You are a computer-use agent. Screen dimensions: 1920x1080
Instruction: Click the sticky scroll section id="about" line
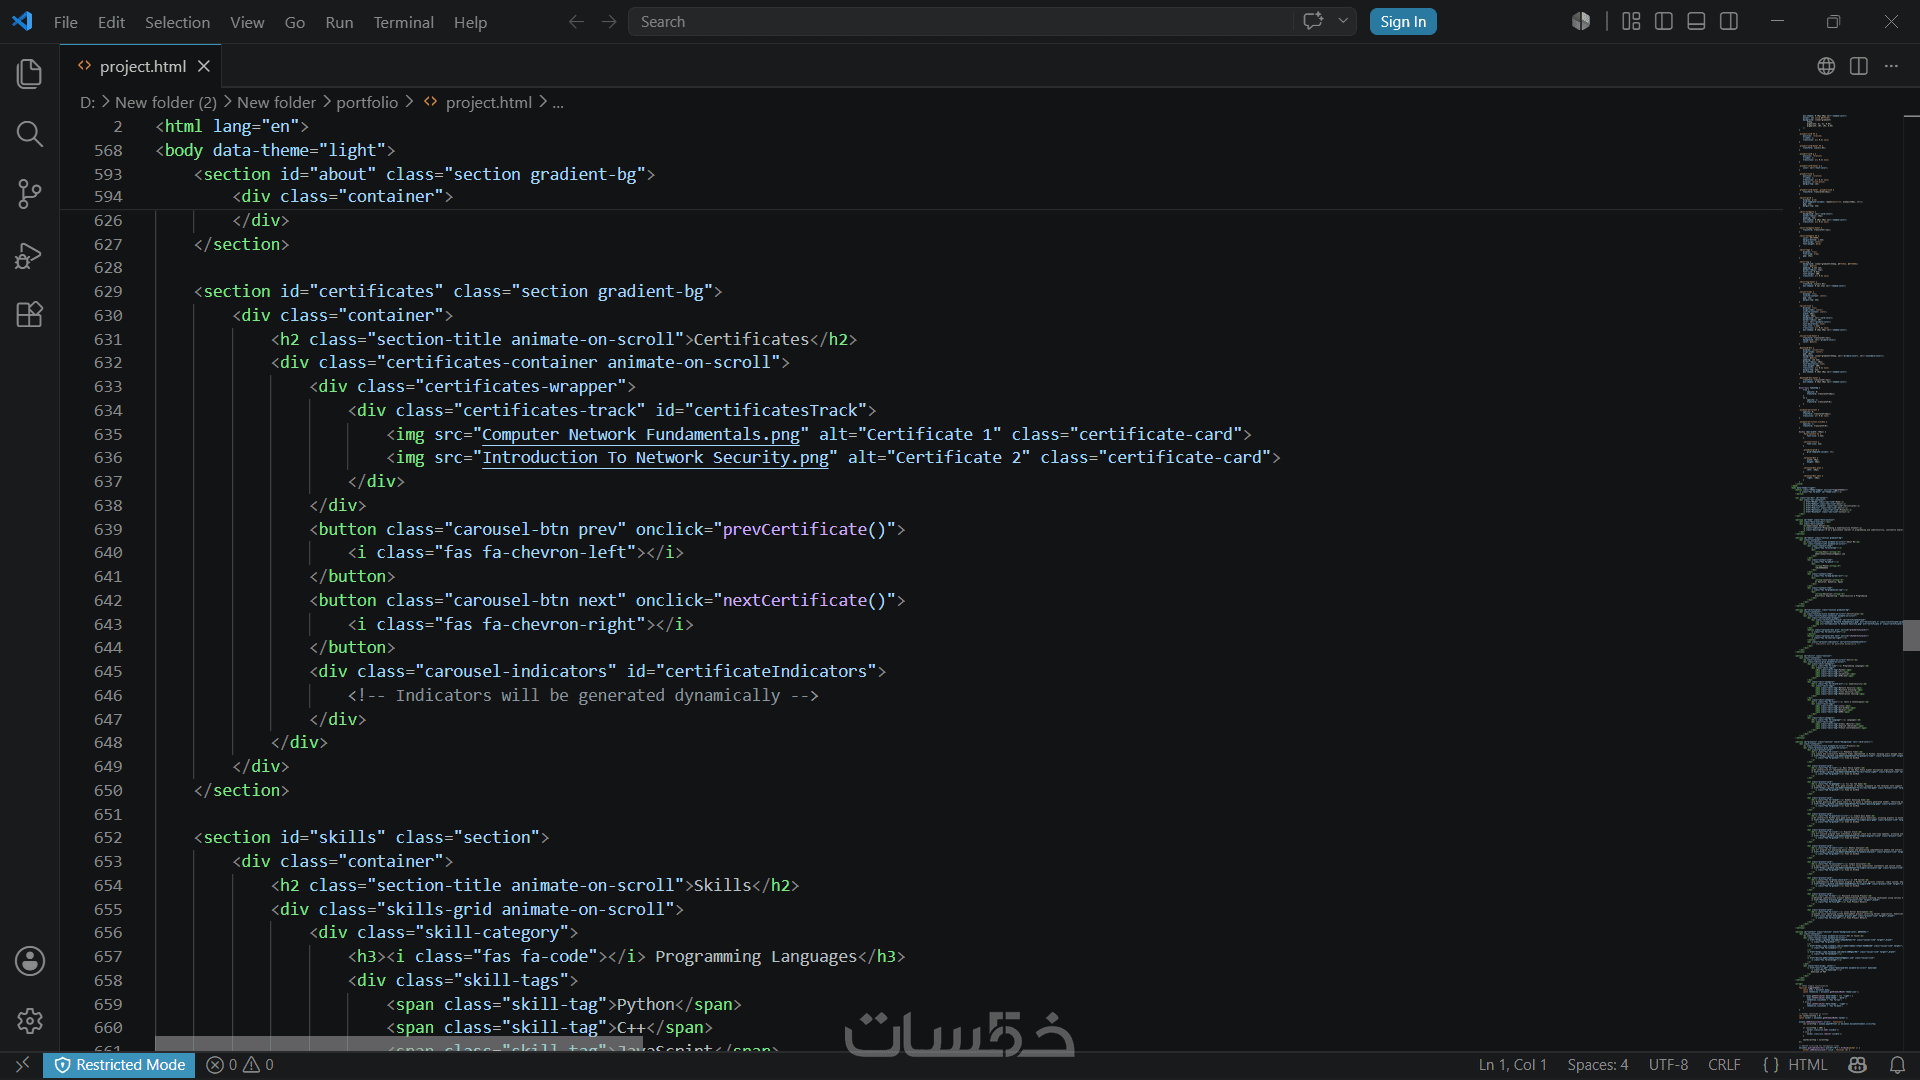(x=424, y=174)
